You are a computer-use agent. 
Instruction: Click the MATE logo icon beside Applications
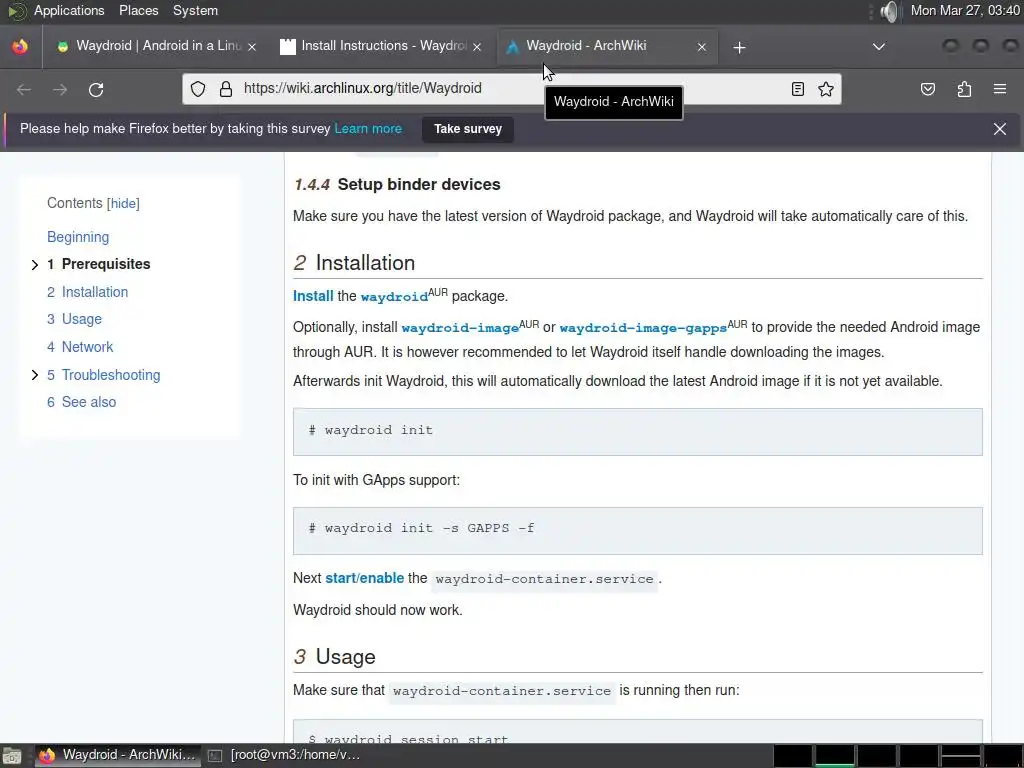(17, 11)
